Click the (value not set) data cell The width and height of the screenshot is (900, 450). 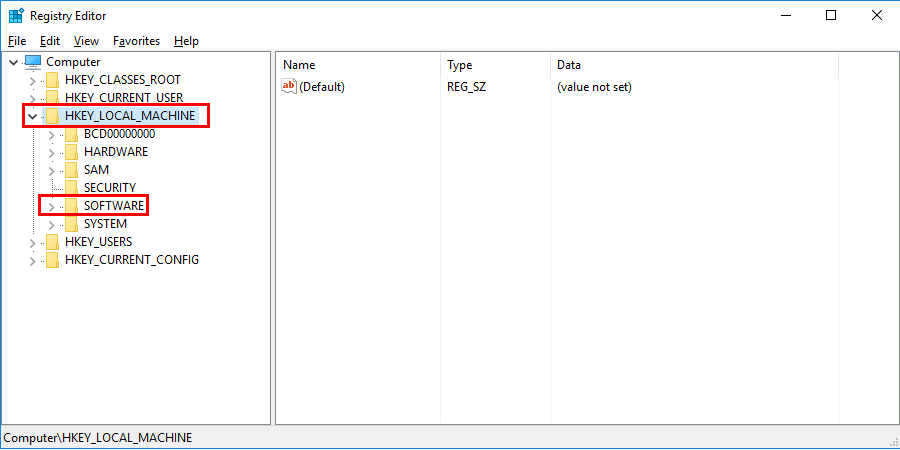[x=594, y=87]
